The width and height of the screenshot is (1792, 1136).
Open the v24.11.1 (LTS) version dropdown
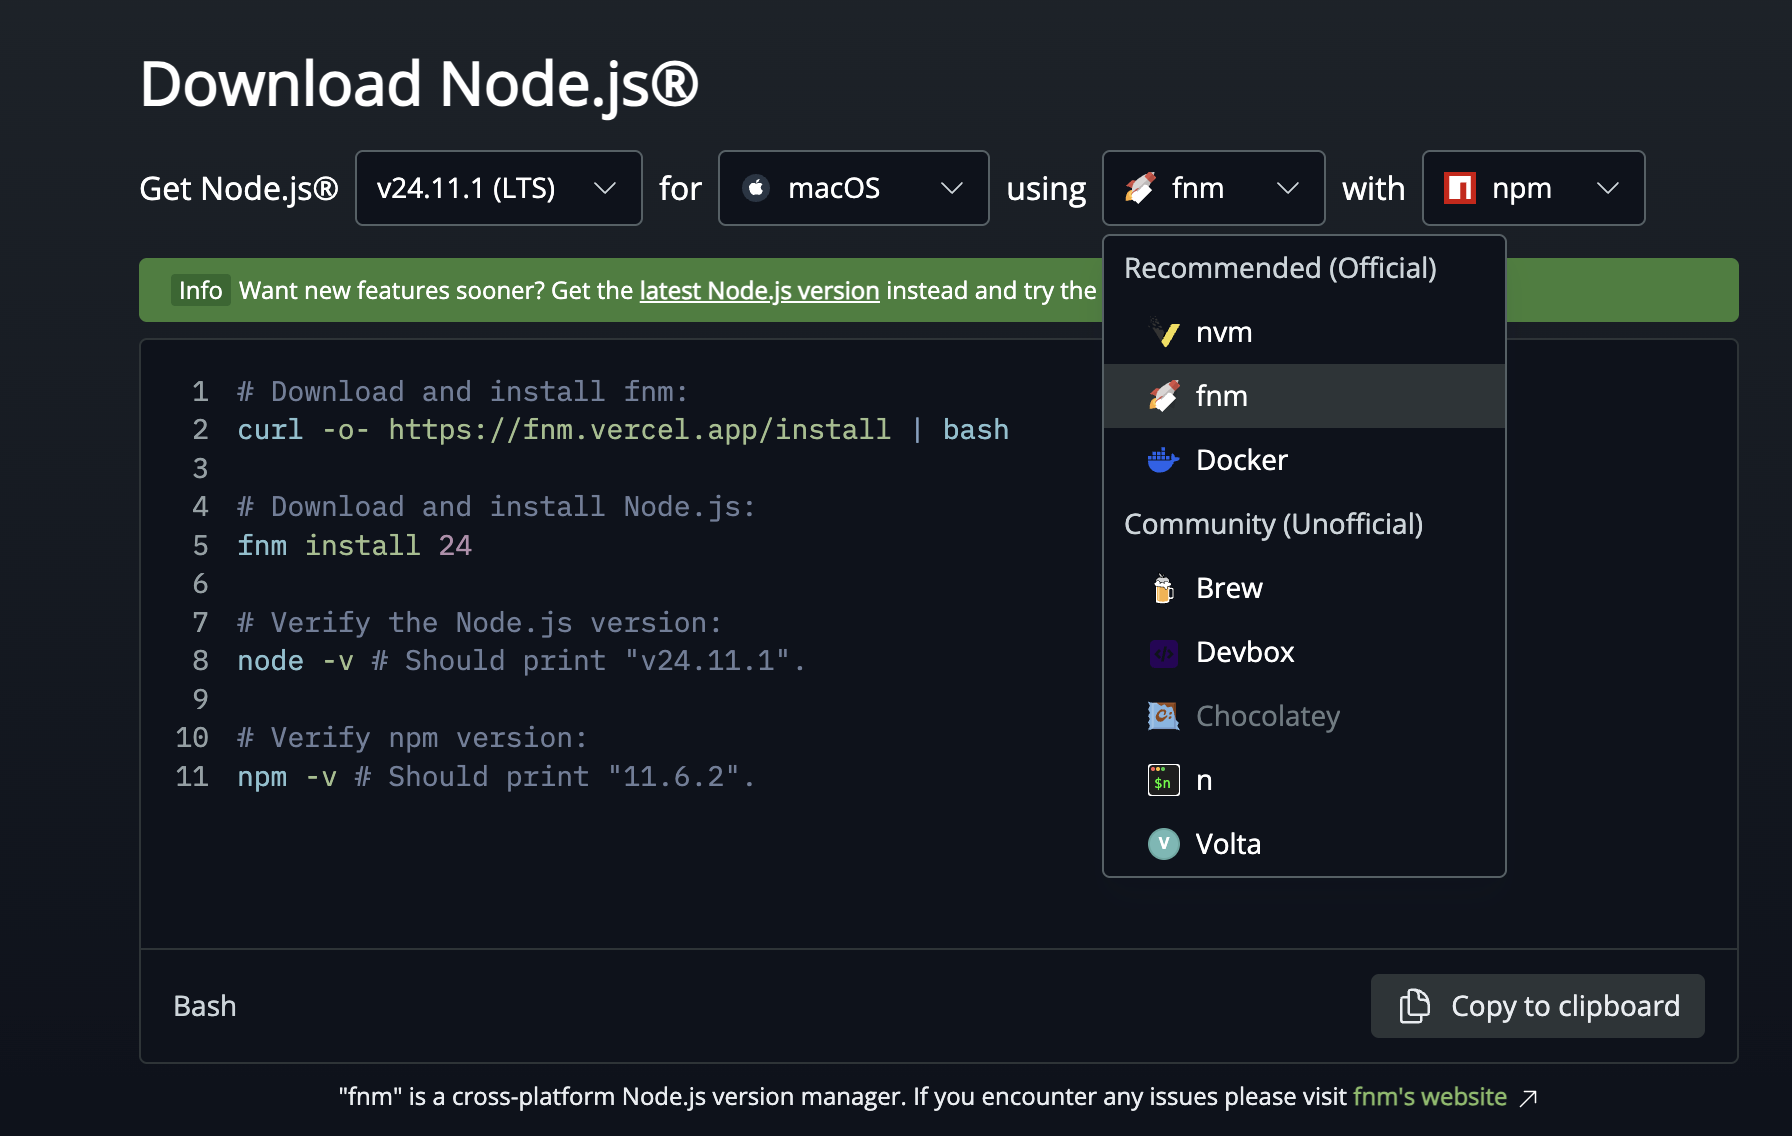499,188
